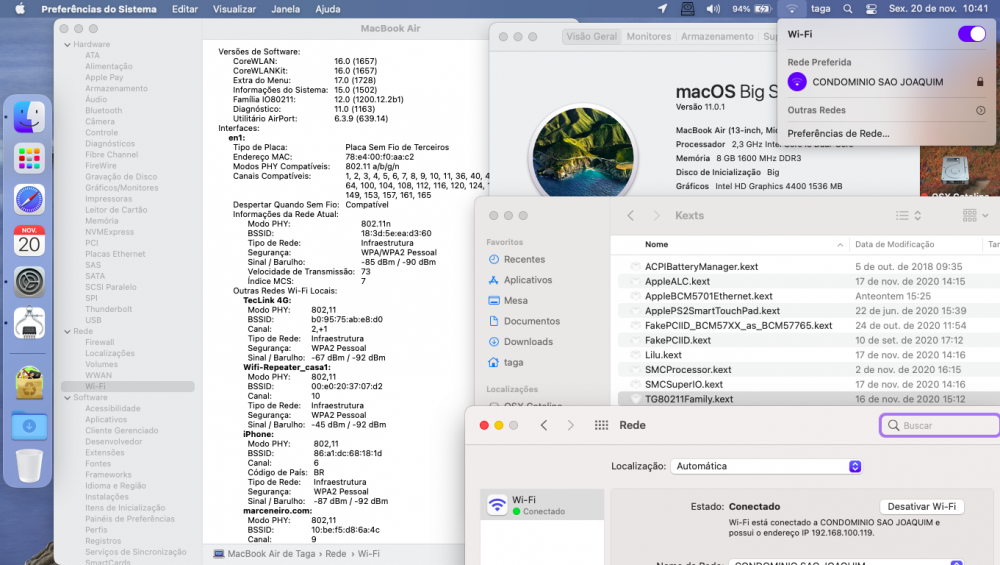Image resolution: width=1000 pixels, height=565 pixels.
Task: Show all preferences grid in Rede window
Action: coord(601,425)
